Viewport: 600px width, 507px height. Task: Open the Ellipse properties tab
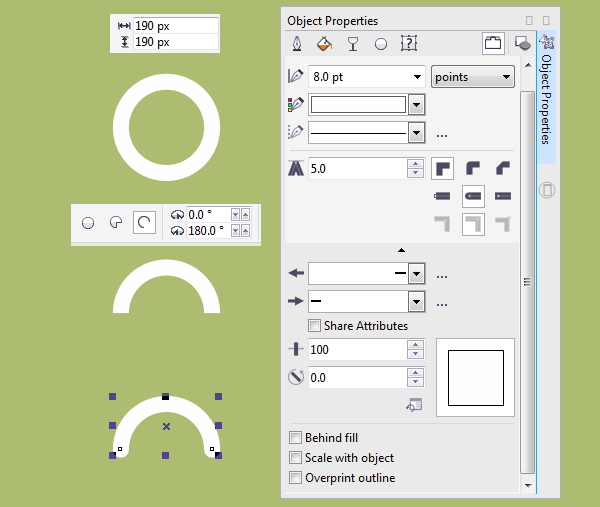coord(381,44)
